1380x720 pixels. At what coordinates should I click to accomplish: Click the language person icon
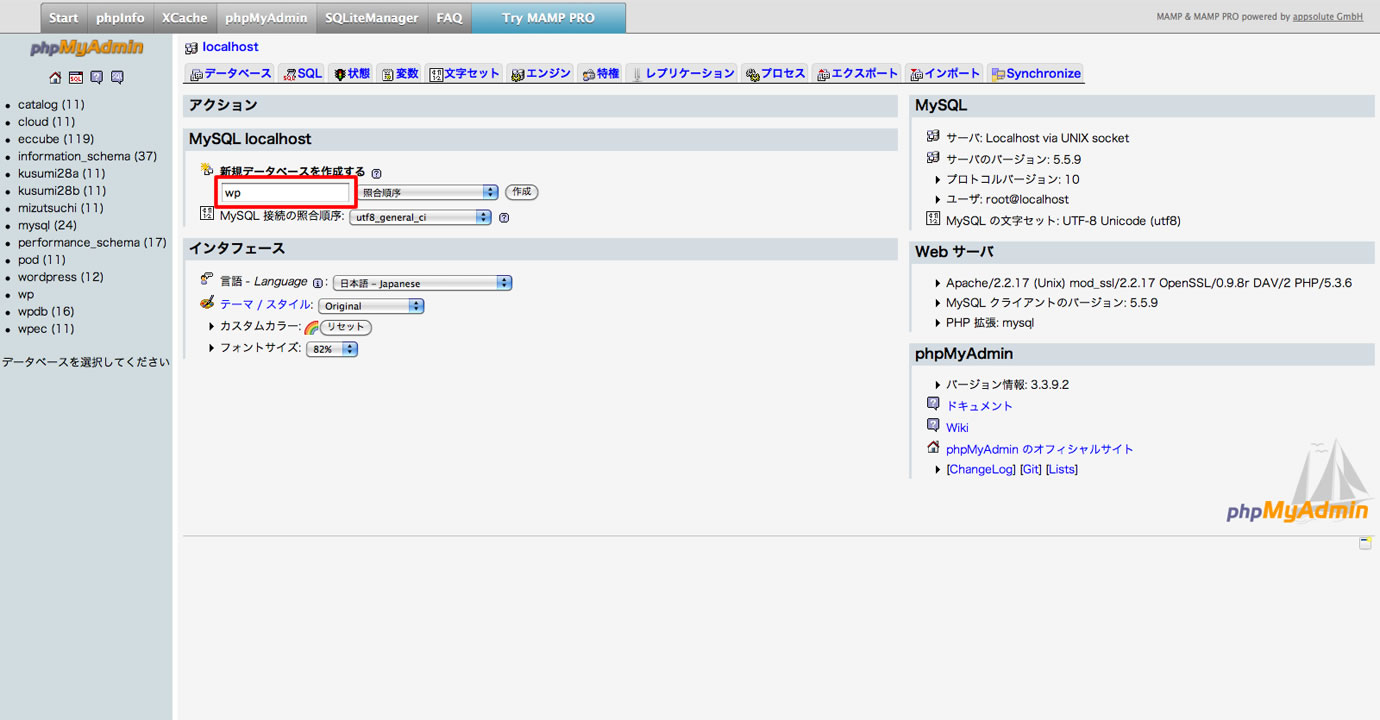click(x=207, y=280)
